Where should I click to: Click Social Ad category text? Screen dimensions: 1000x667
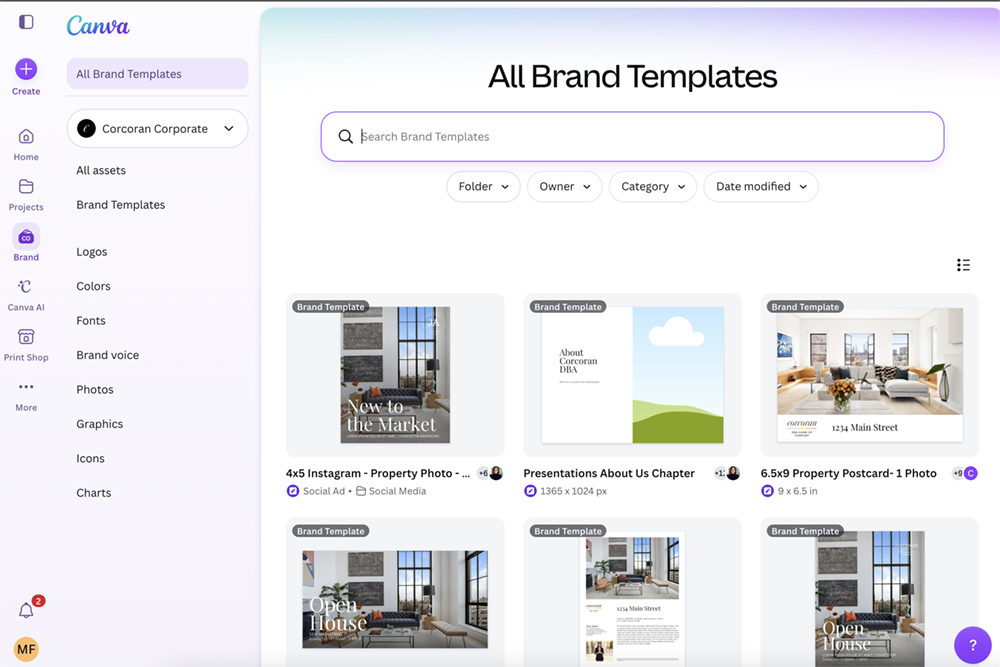pyautogui.click(x=324, y=491)
